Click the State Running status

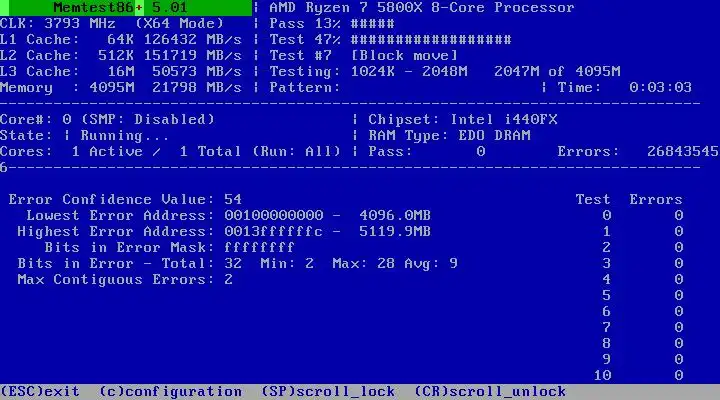pos(84,135)
